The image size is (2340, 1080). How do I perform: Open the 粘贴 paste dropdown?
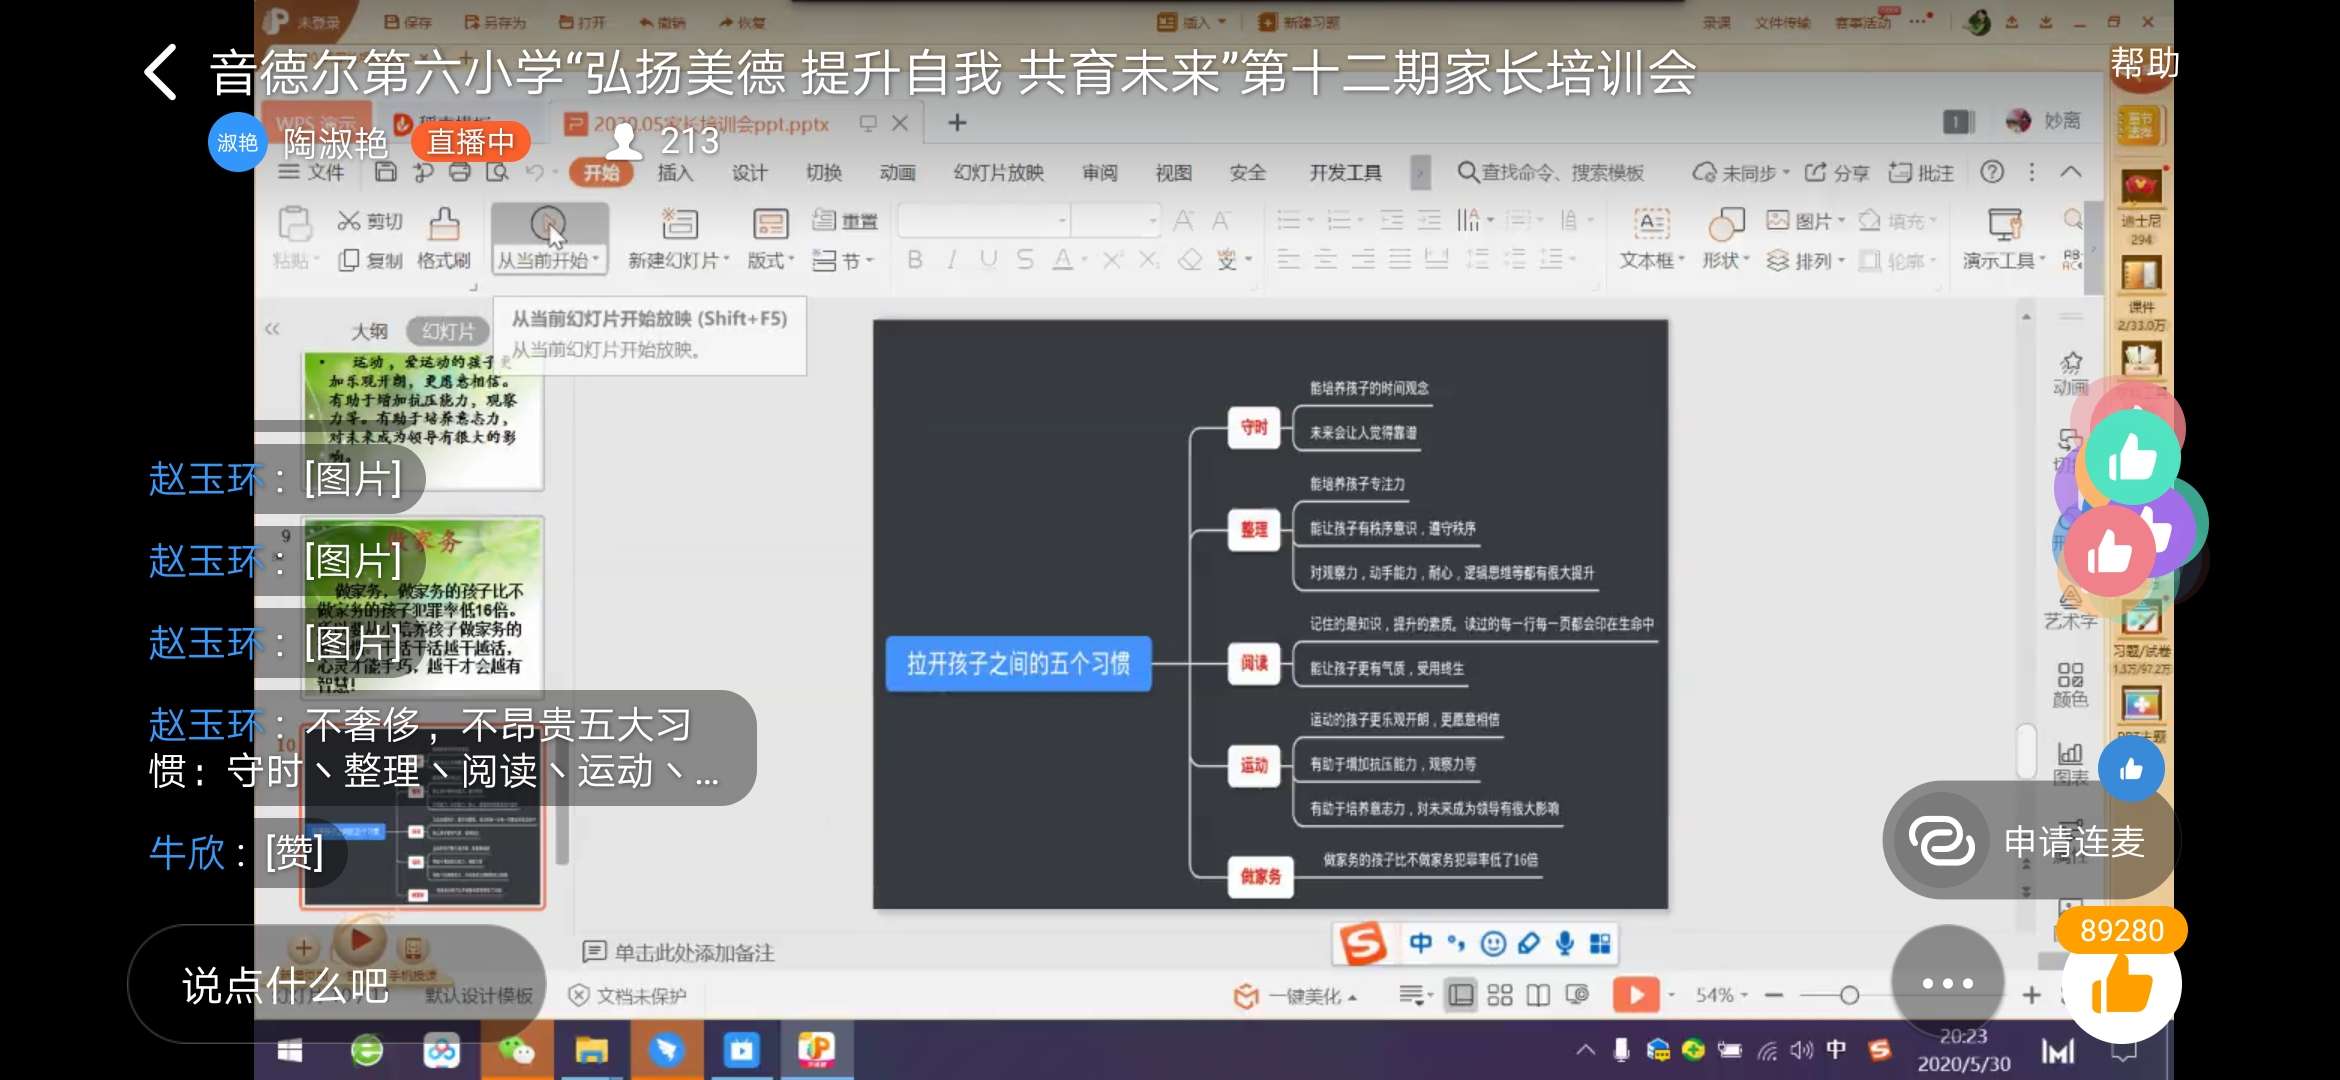[296, 261]
